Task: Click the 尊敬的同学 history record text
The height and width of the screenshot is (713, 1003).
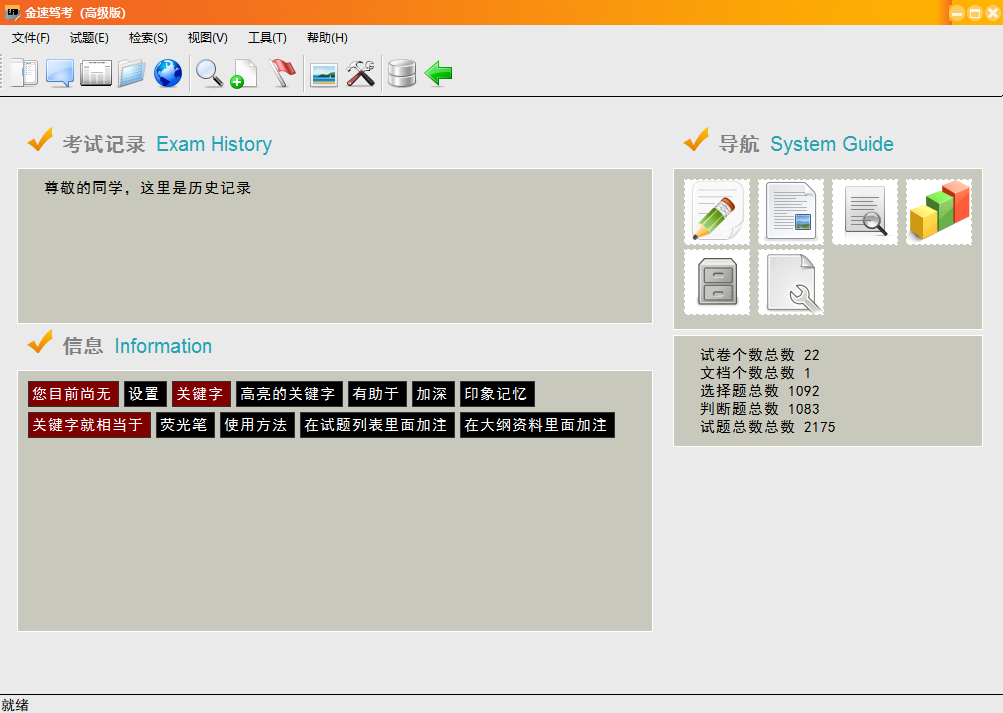Action: (x=148, y=187)
